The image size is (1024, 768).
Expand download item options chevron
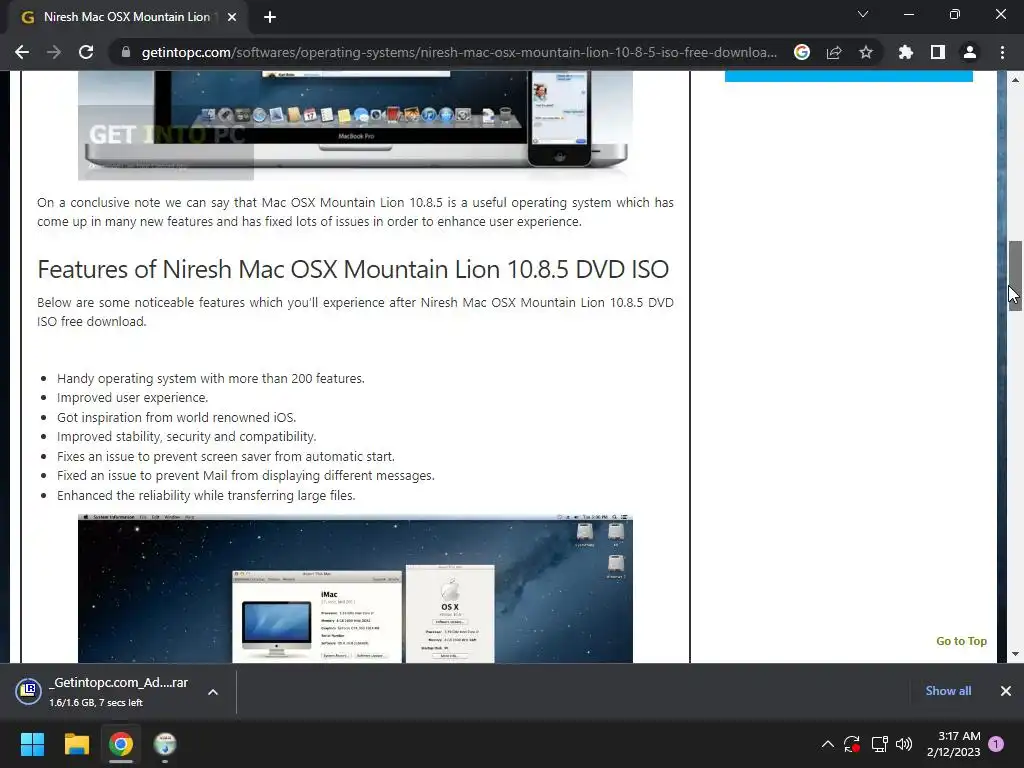(213, 692)
